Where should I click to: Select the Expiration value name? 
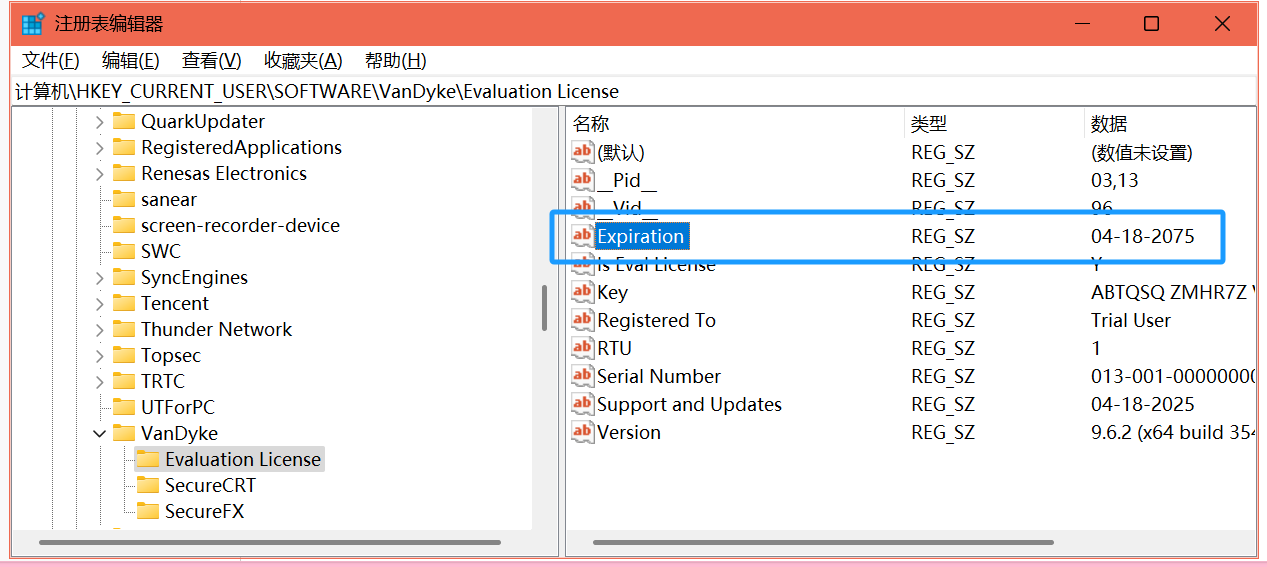point(641,236)
